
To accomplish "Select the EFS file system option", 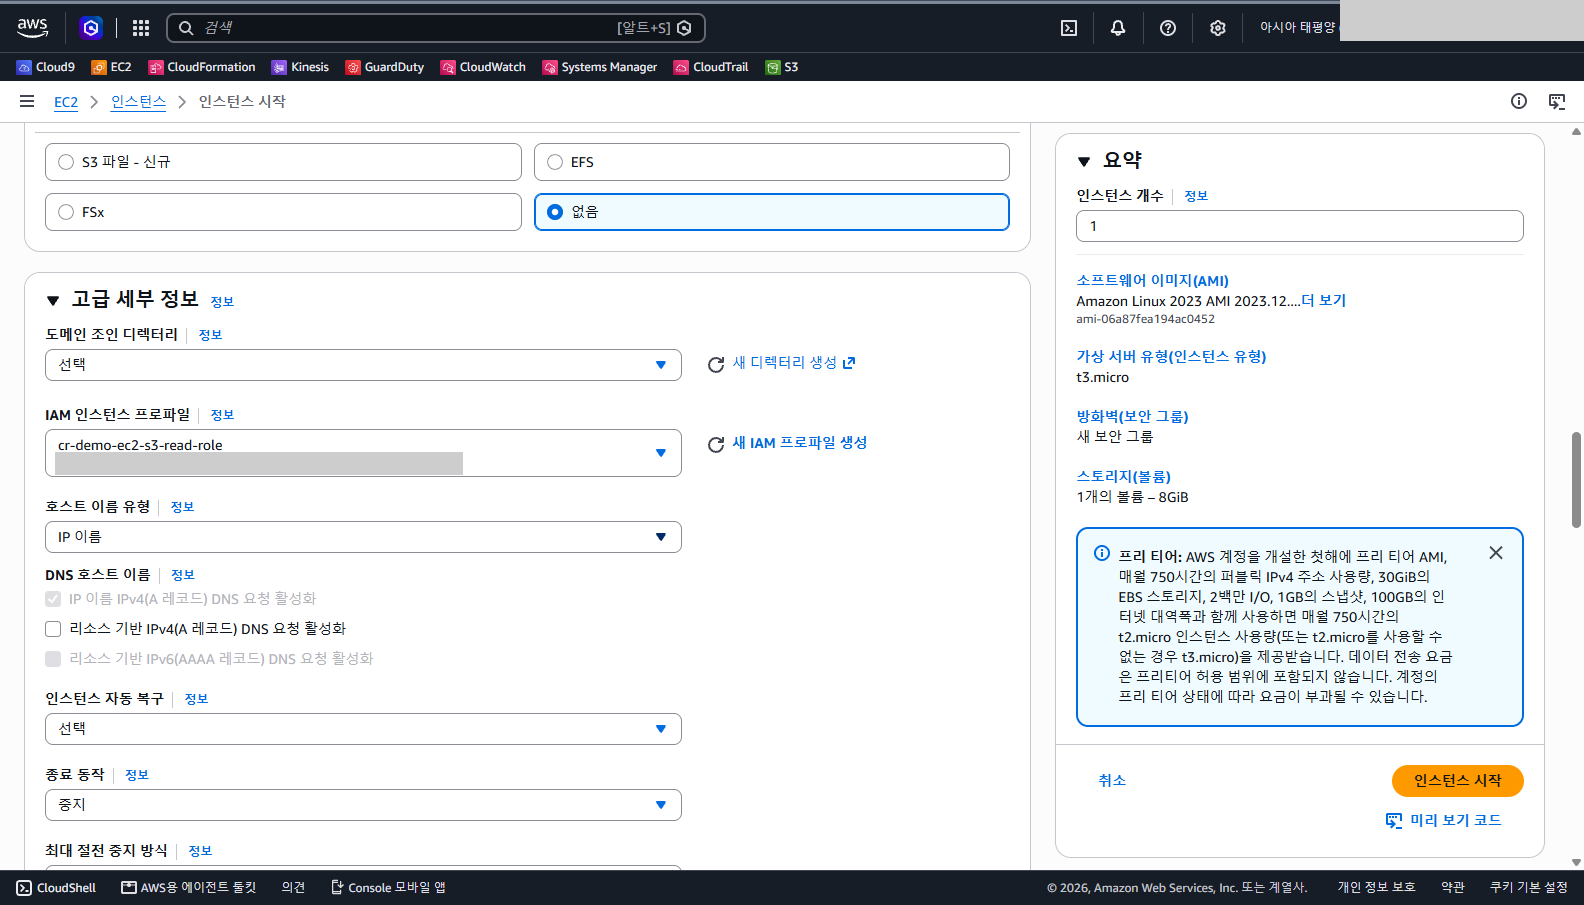I will click(x=772, y=162).
